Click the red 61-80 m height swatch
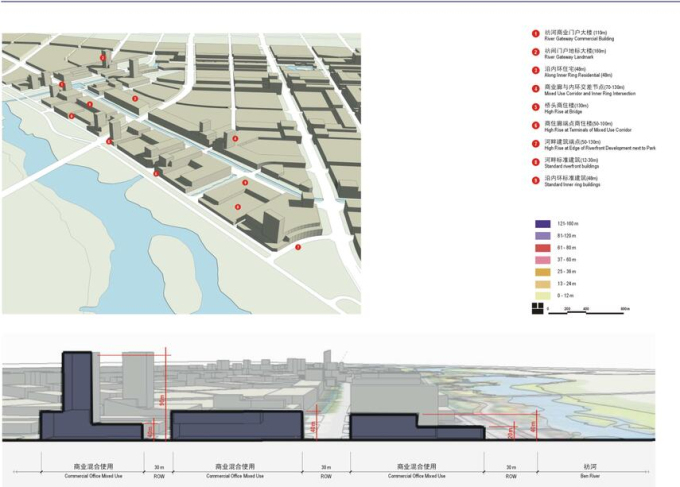The height and width of the screenshot is (487, 680). 542,249
